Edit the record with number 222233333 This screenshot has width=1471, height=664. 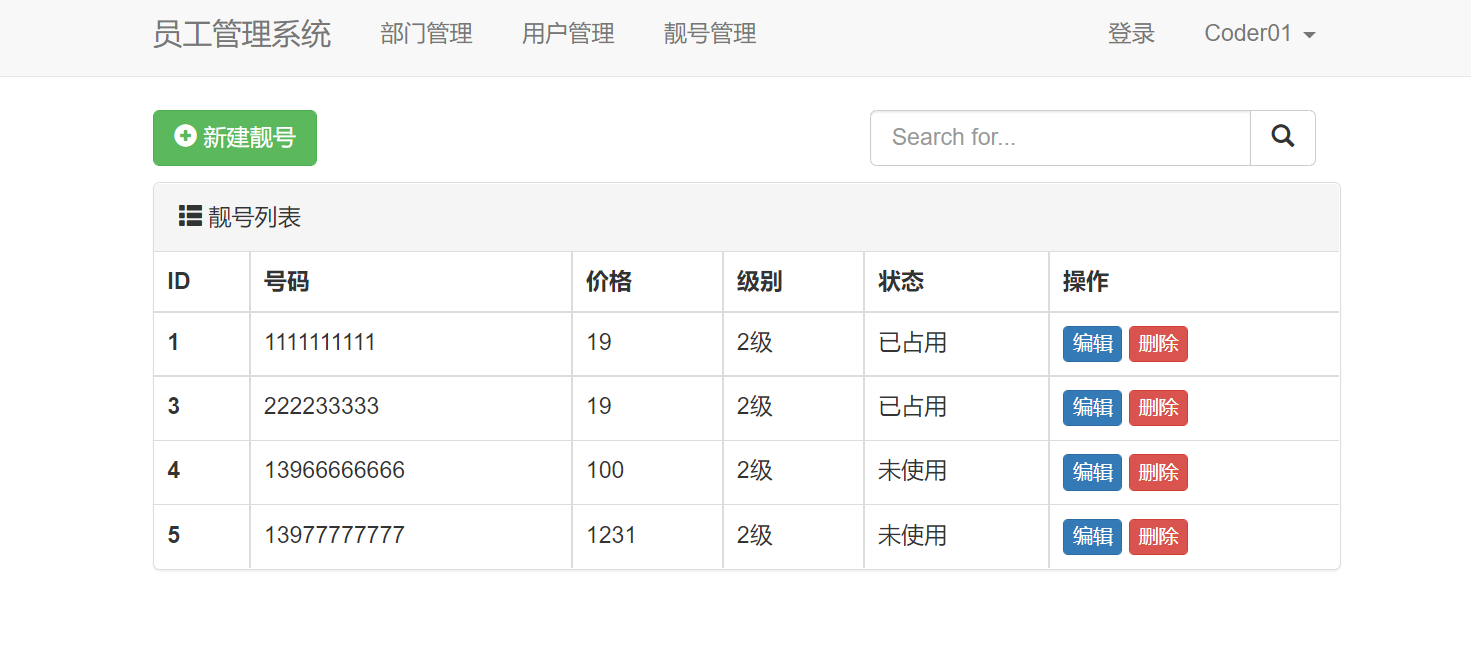click(x=1091, y=407)
